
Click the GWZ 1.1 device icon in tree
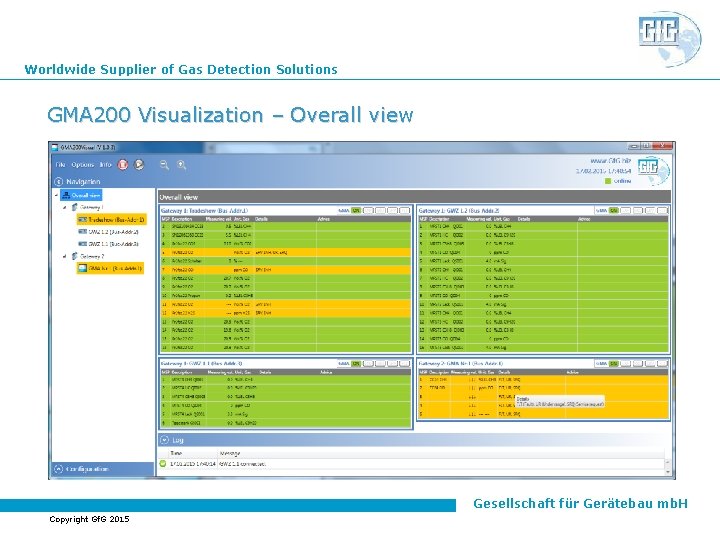(83, 244)
